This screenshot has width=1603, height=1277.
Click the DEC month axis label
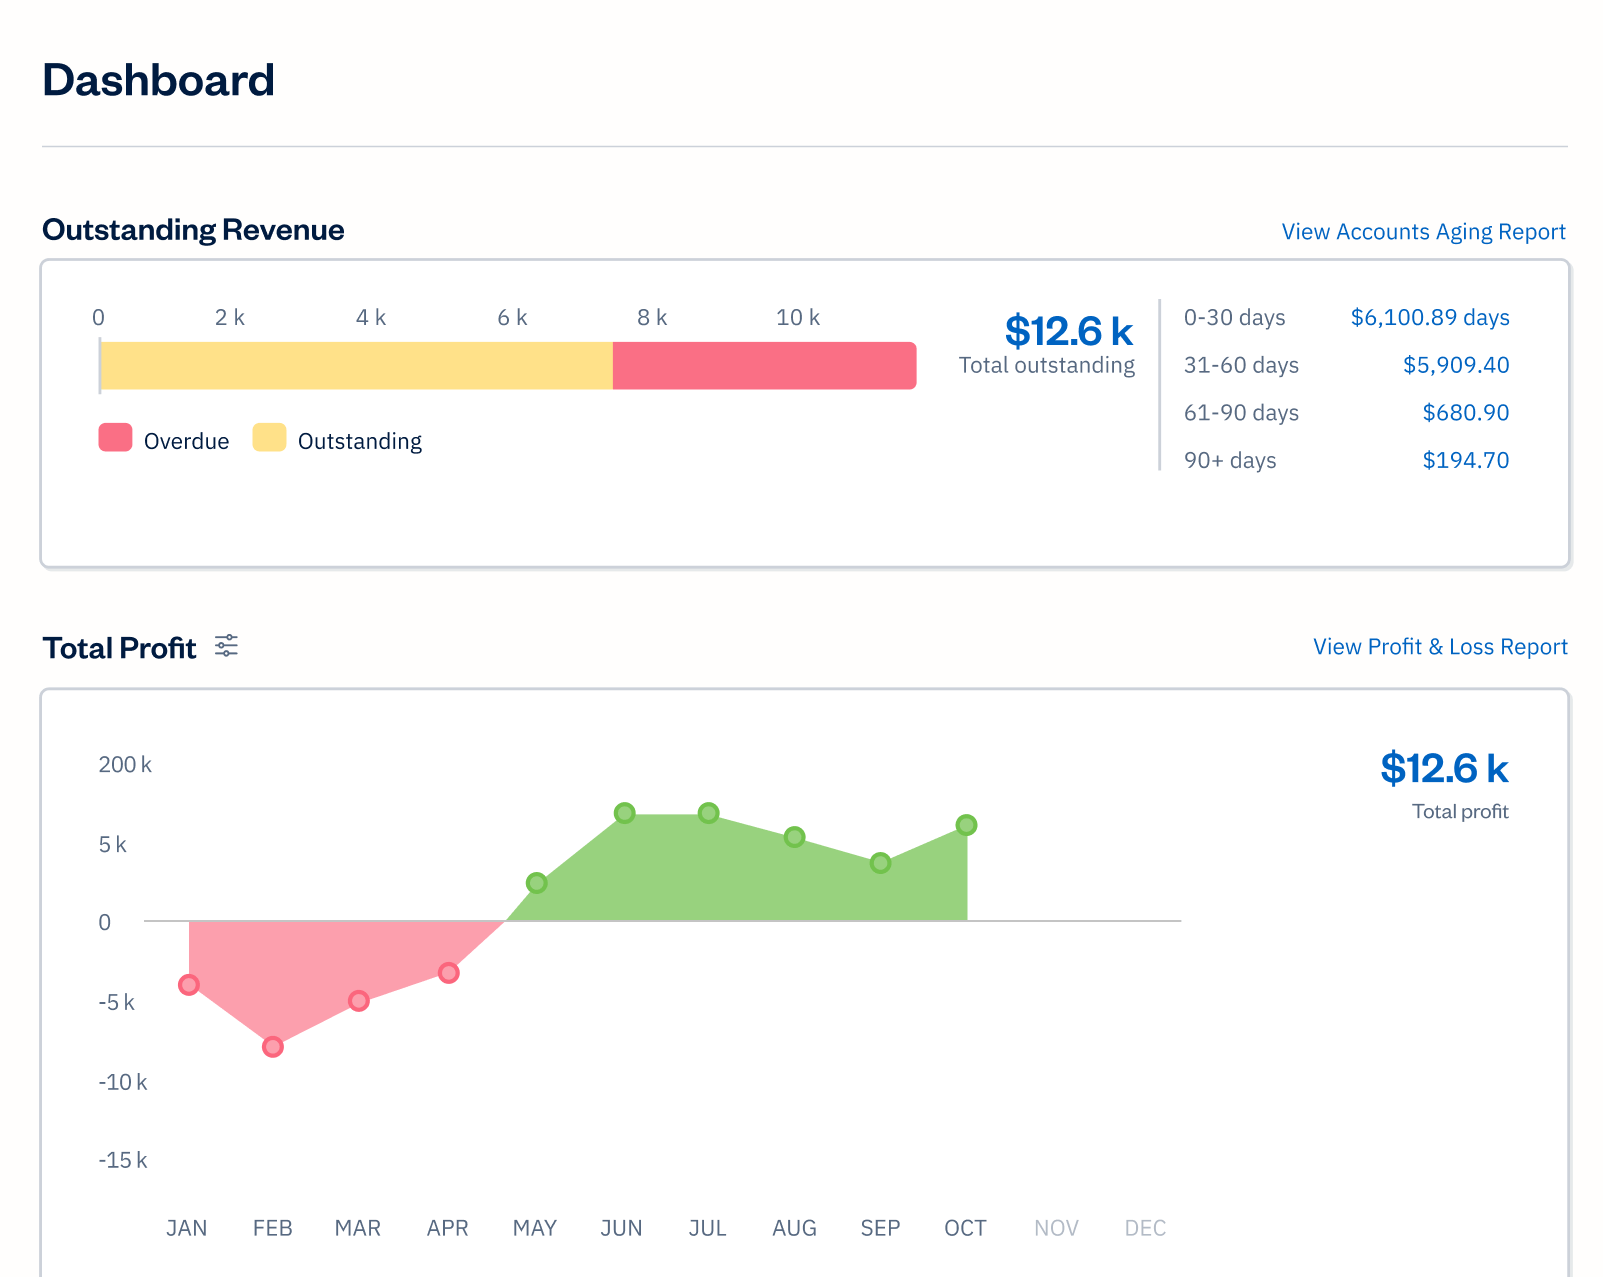[x=1145, y=1228]
